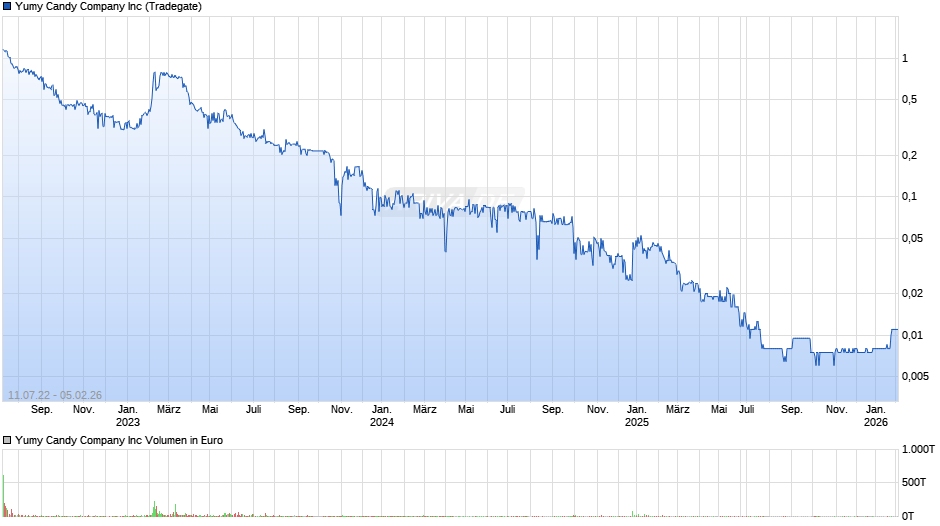This screenshot has height=526, width=940.
Task: Click the '2024' year label on the time axis
Action: tap(382, 422)
